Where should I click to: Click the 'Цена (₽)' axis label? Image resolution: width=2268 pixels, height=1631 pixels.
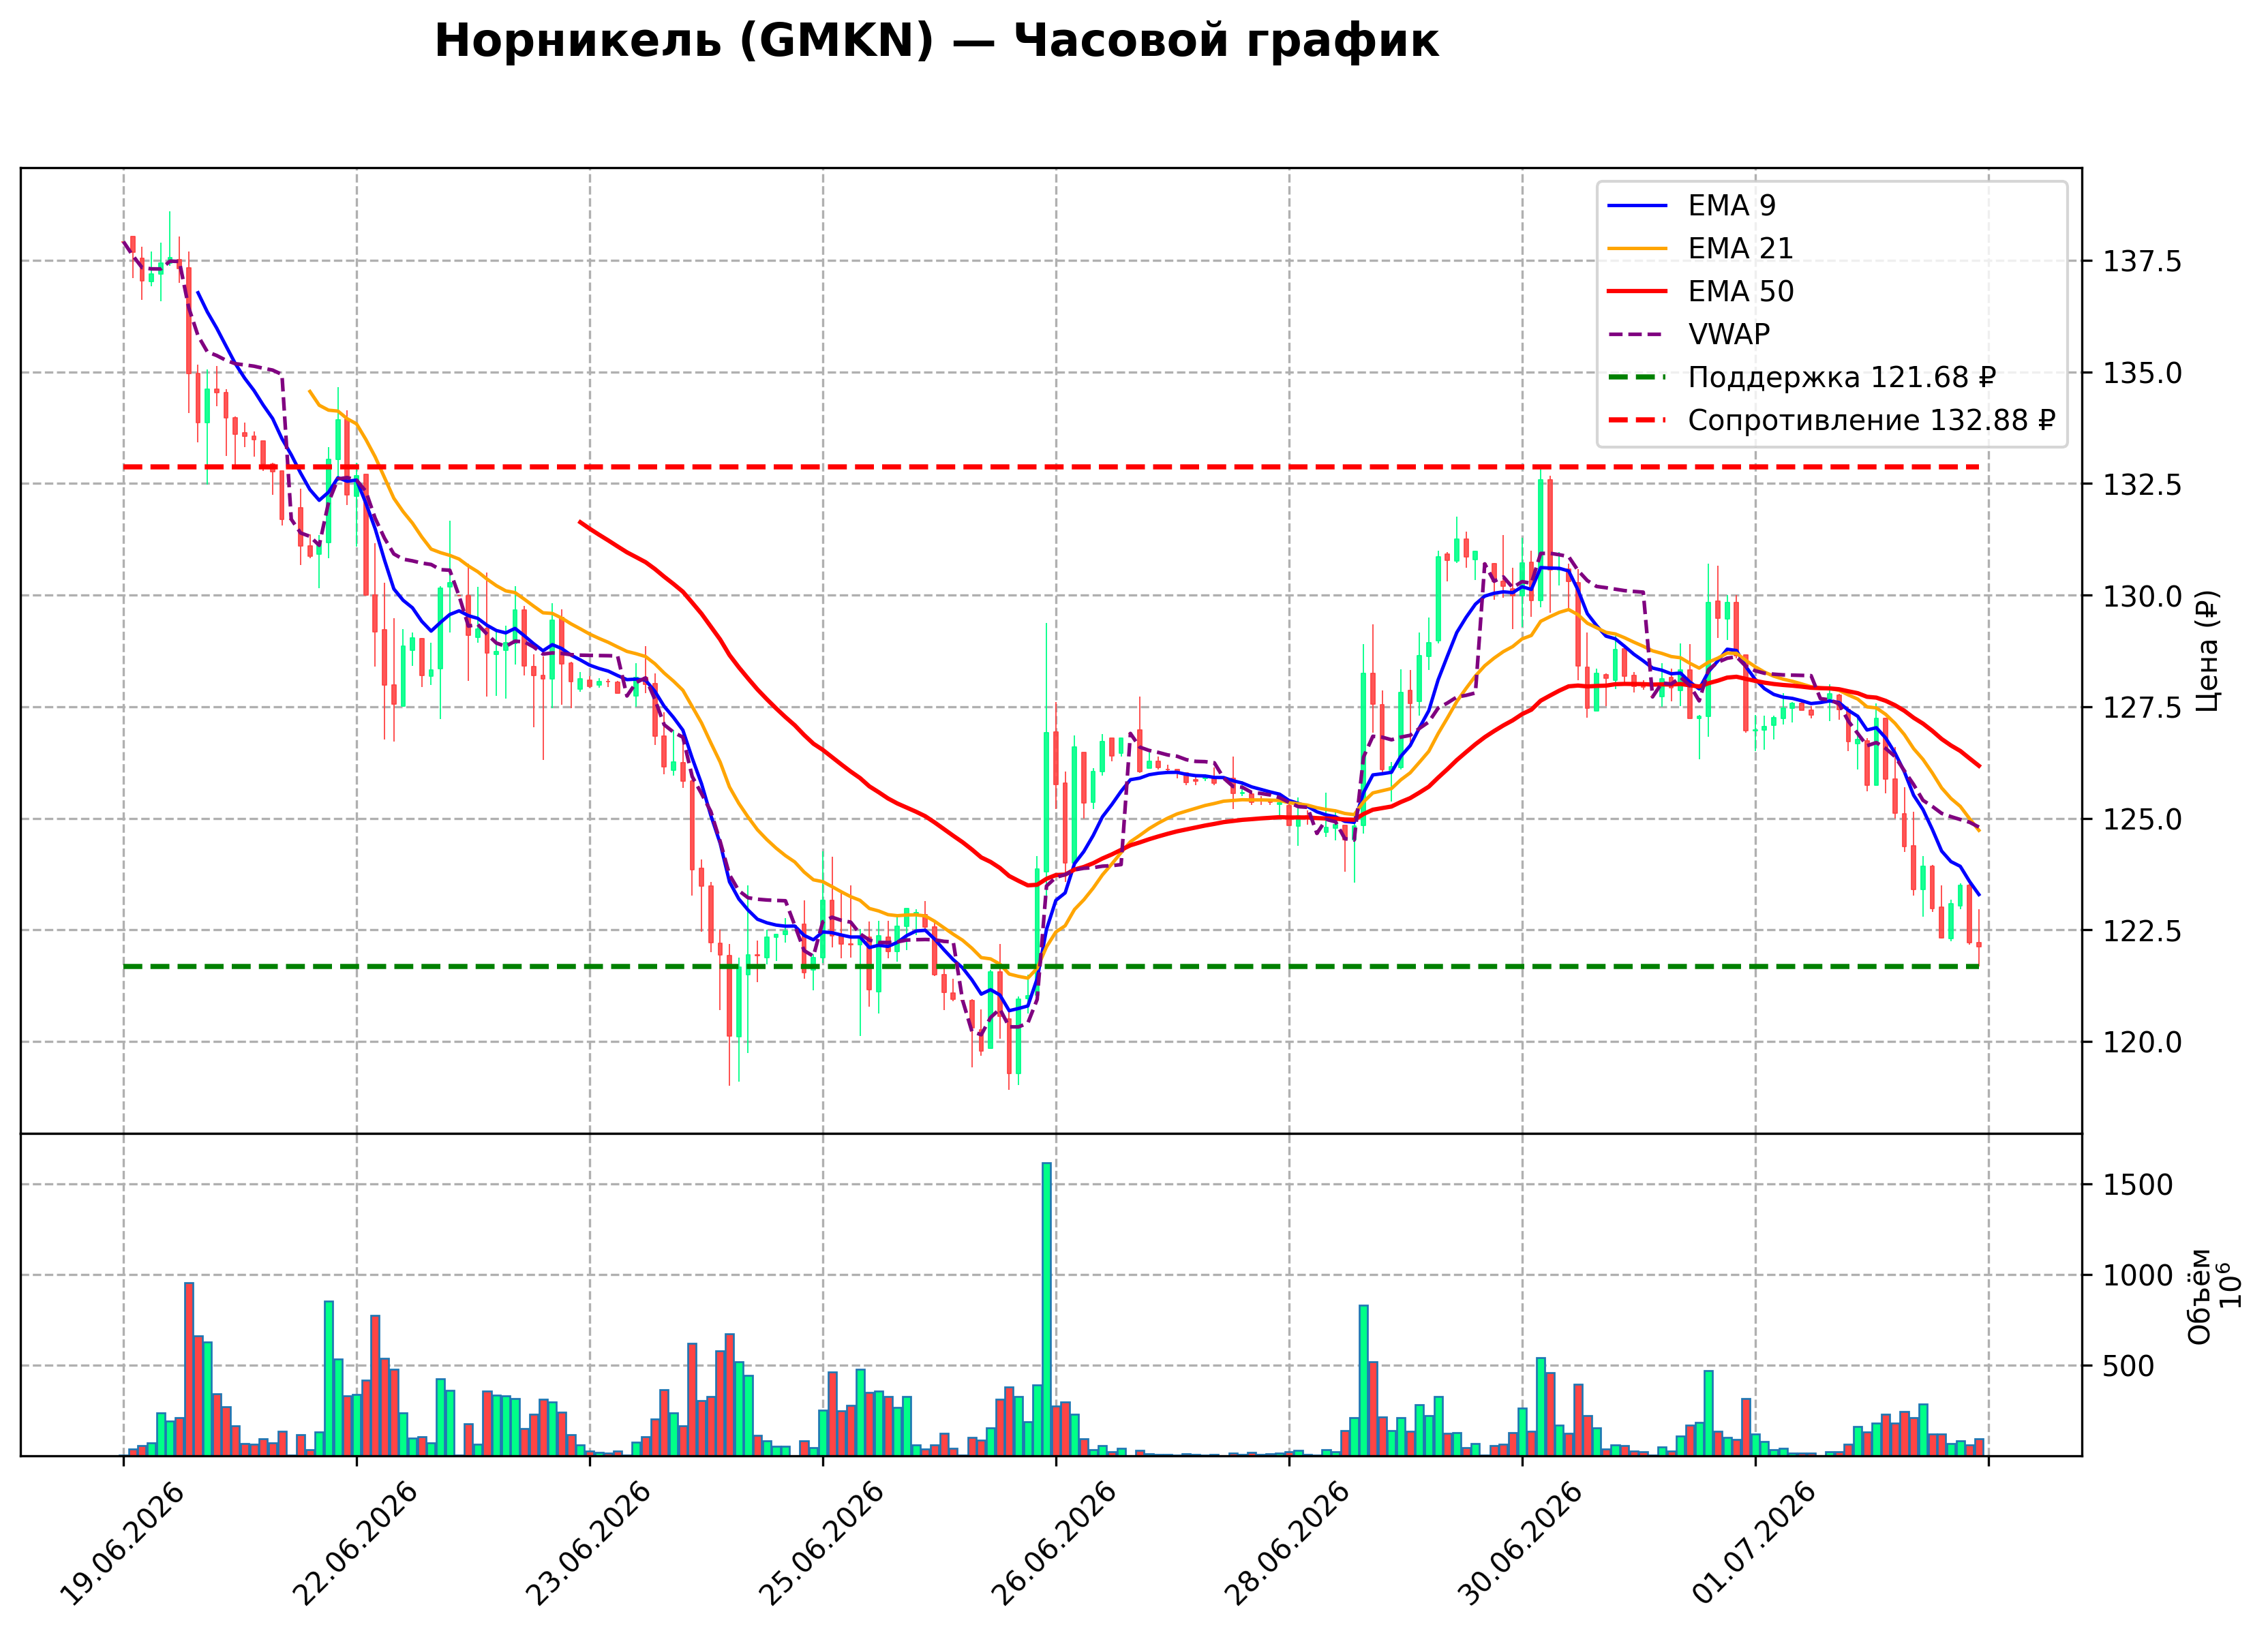[2207, 651]
